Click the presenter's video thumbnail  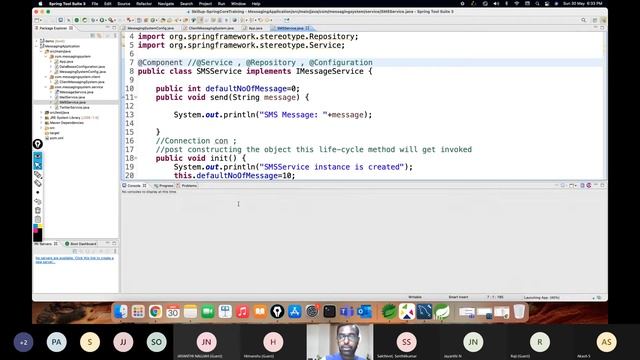coord(340,342)
